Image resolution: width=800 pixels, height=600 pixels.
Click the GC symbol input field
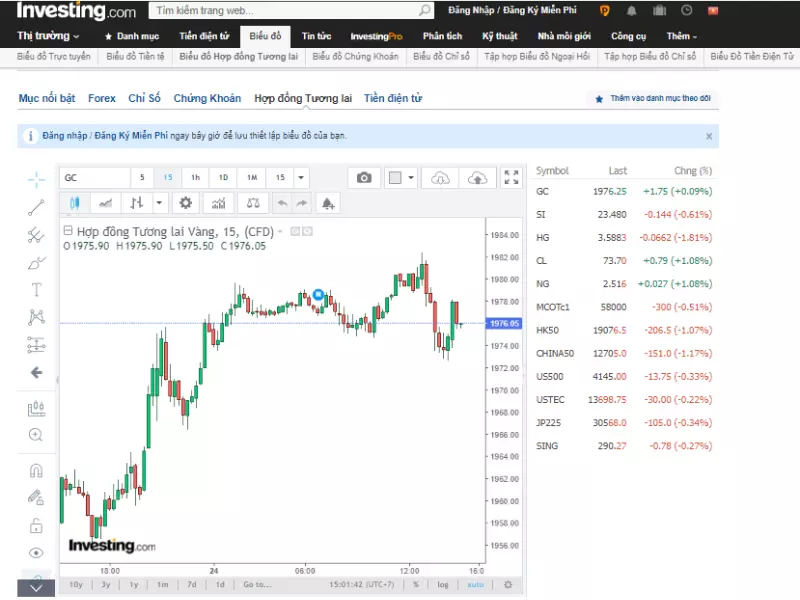click(95, 178)
